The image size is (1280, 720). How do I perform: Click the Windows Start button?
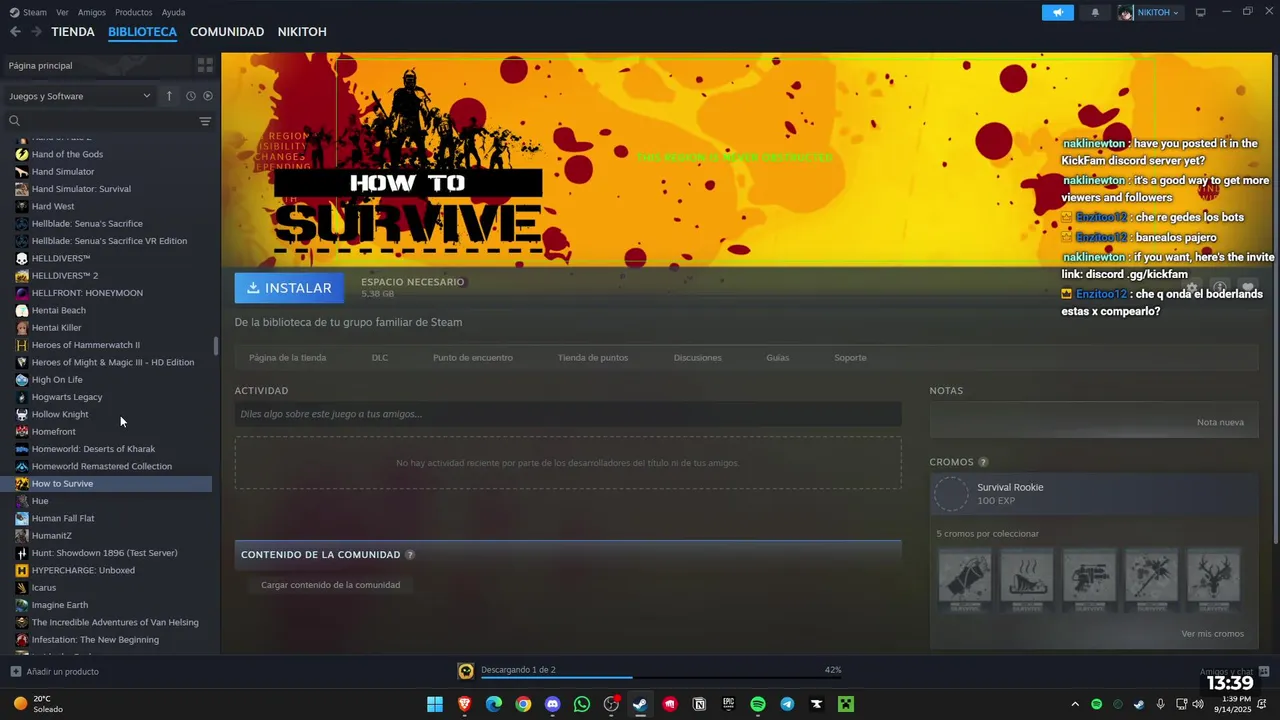435,704
